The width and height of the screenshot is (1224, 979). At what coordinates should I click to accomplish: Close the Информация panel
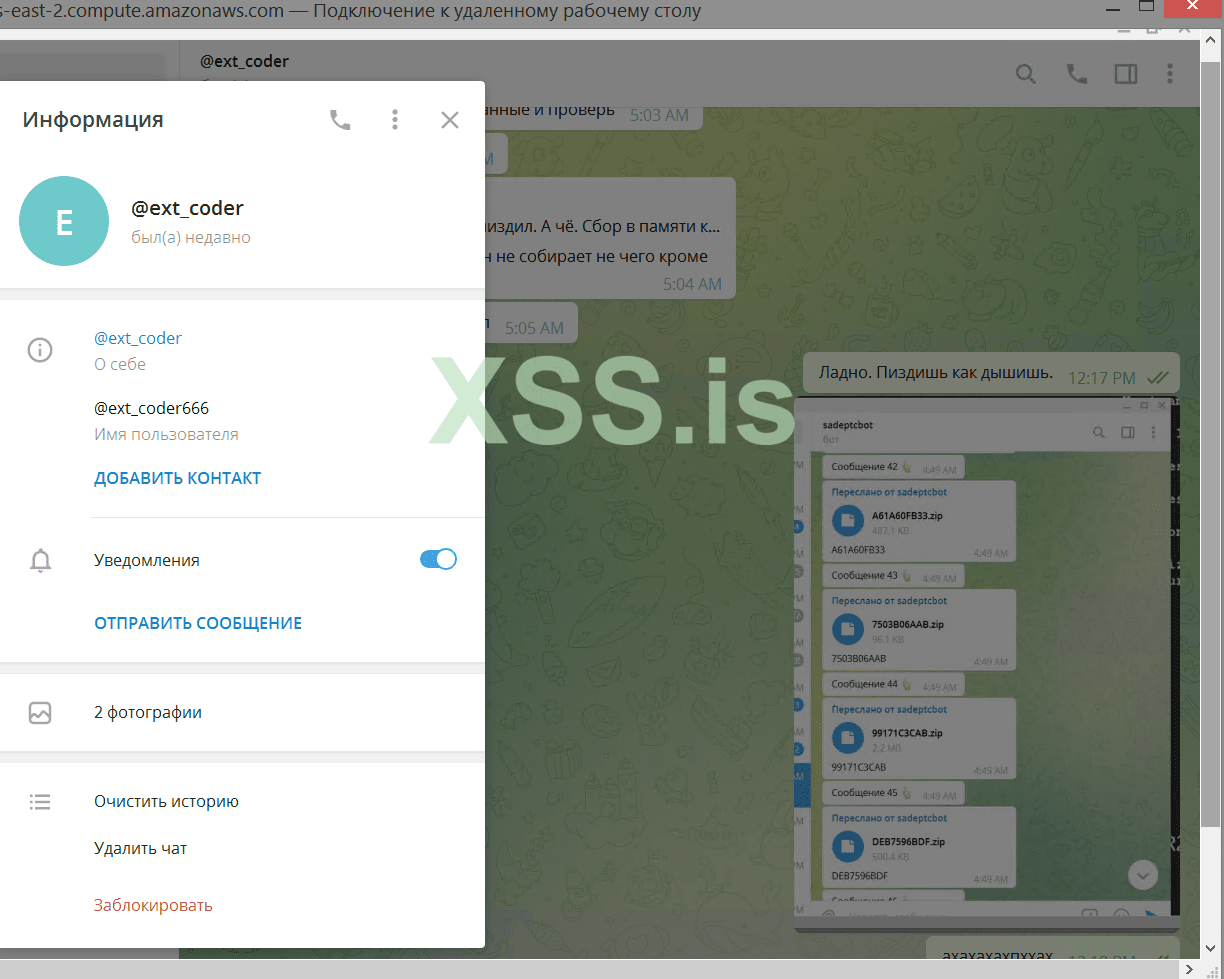coord(450,120)
